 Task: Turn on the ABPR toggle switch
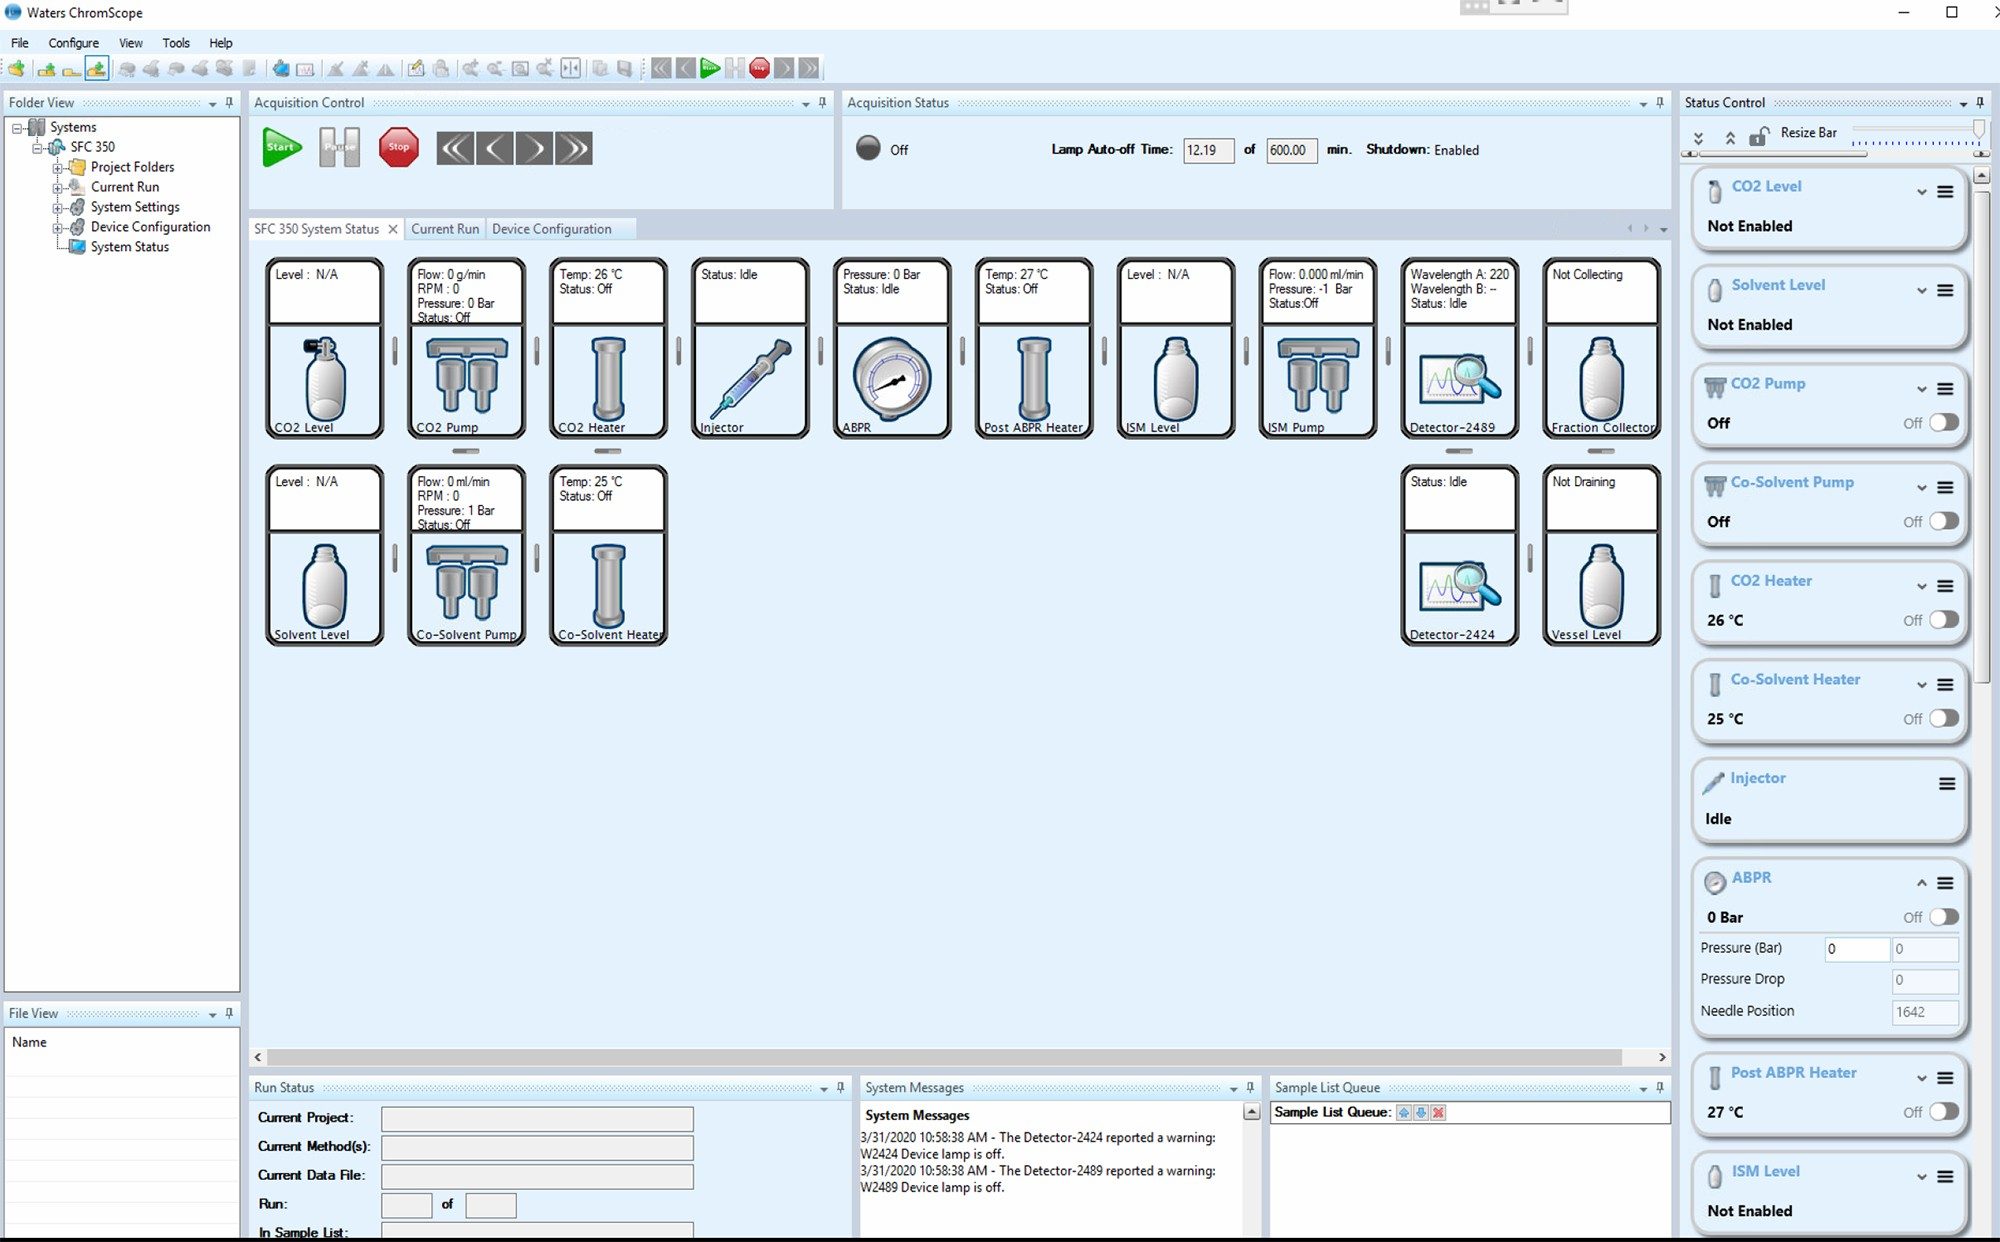(1943, 917)
